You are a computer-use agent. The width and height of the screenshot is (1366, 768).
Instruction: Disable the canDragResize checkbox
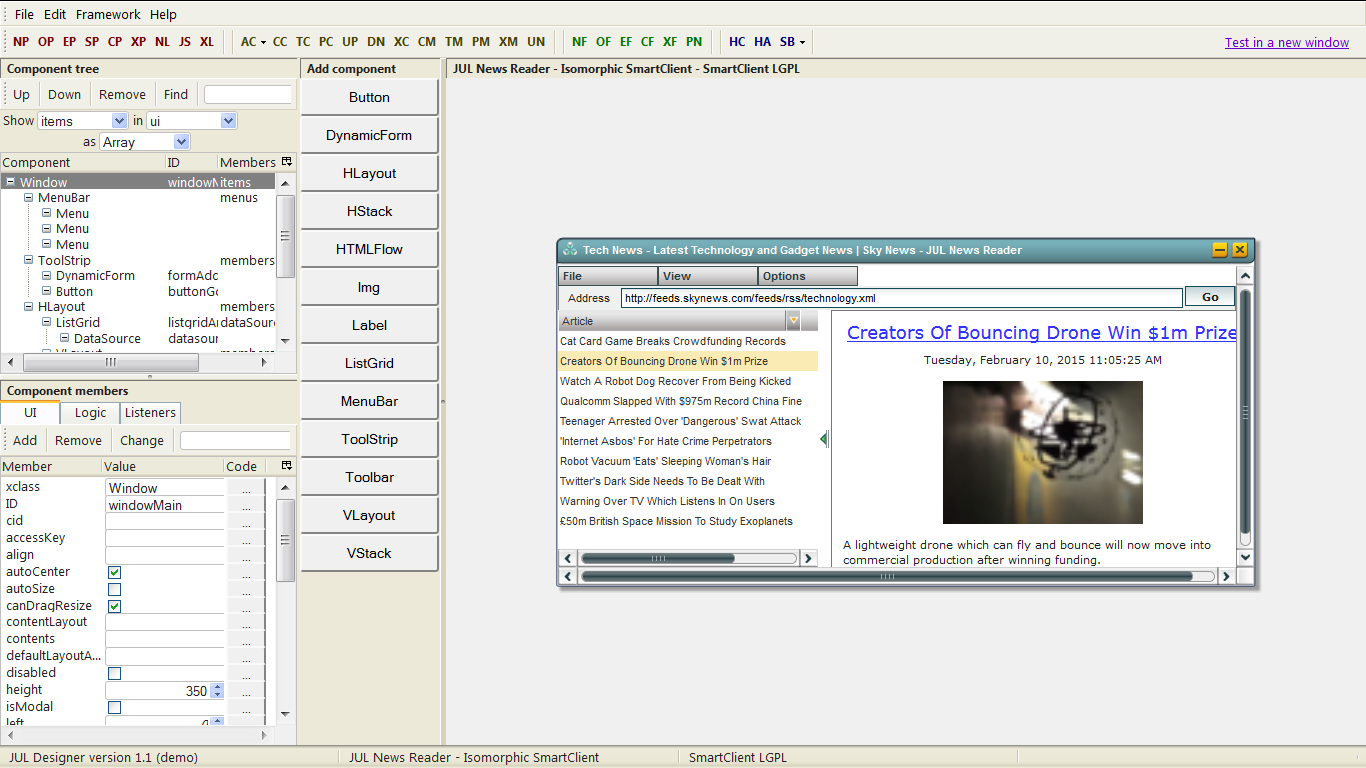click(x=114, y=606)
